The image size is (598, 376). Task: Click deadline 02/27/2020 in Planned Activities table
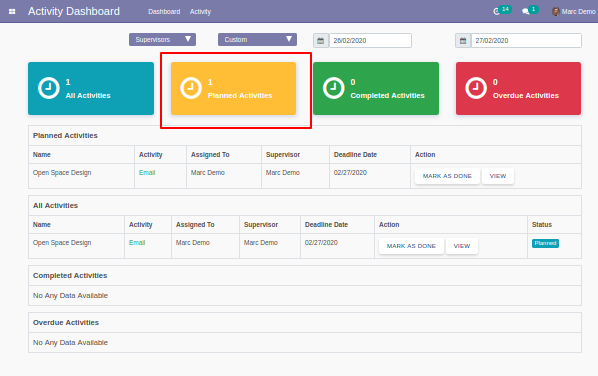350,173
